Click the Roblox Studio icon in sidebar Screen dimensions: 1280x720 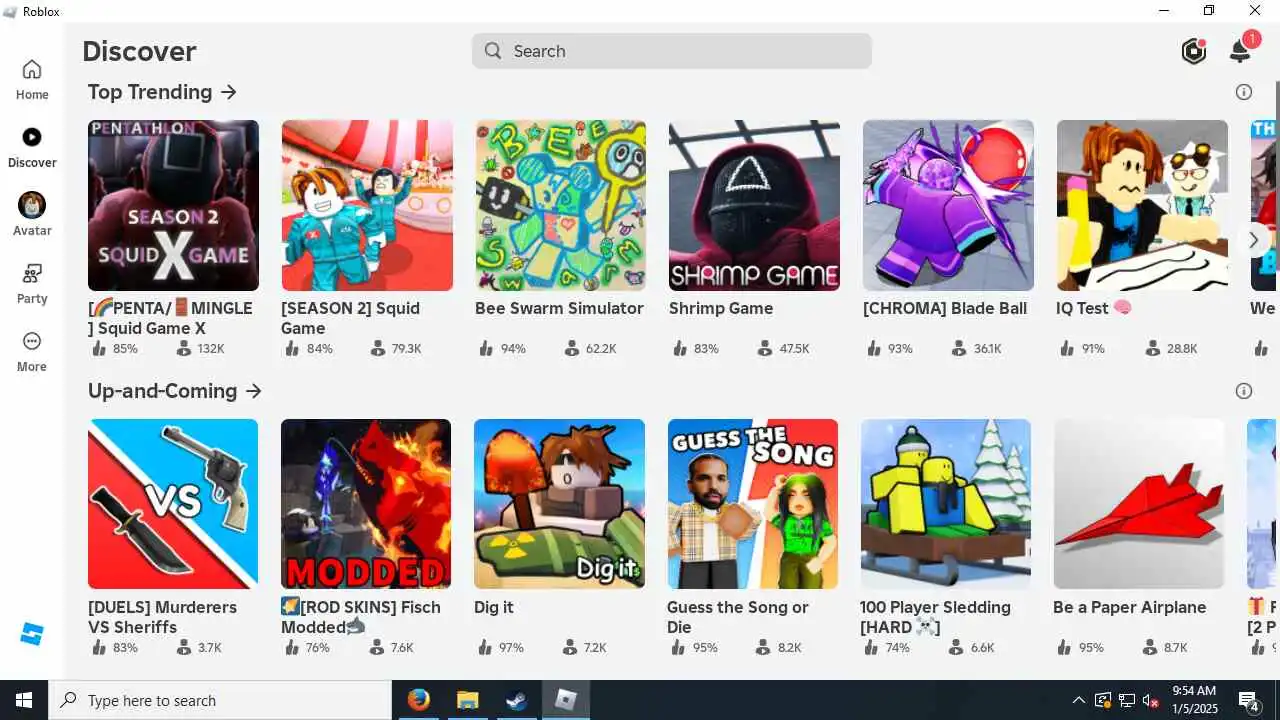pyautogui.click(x=32, y=634)
